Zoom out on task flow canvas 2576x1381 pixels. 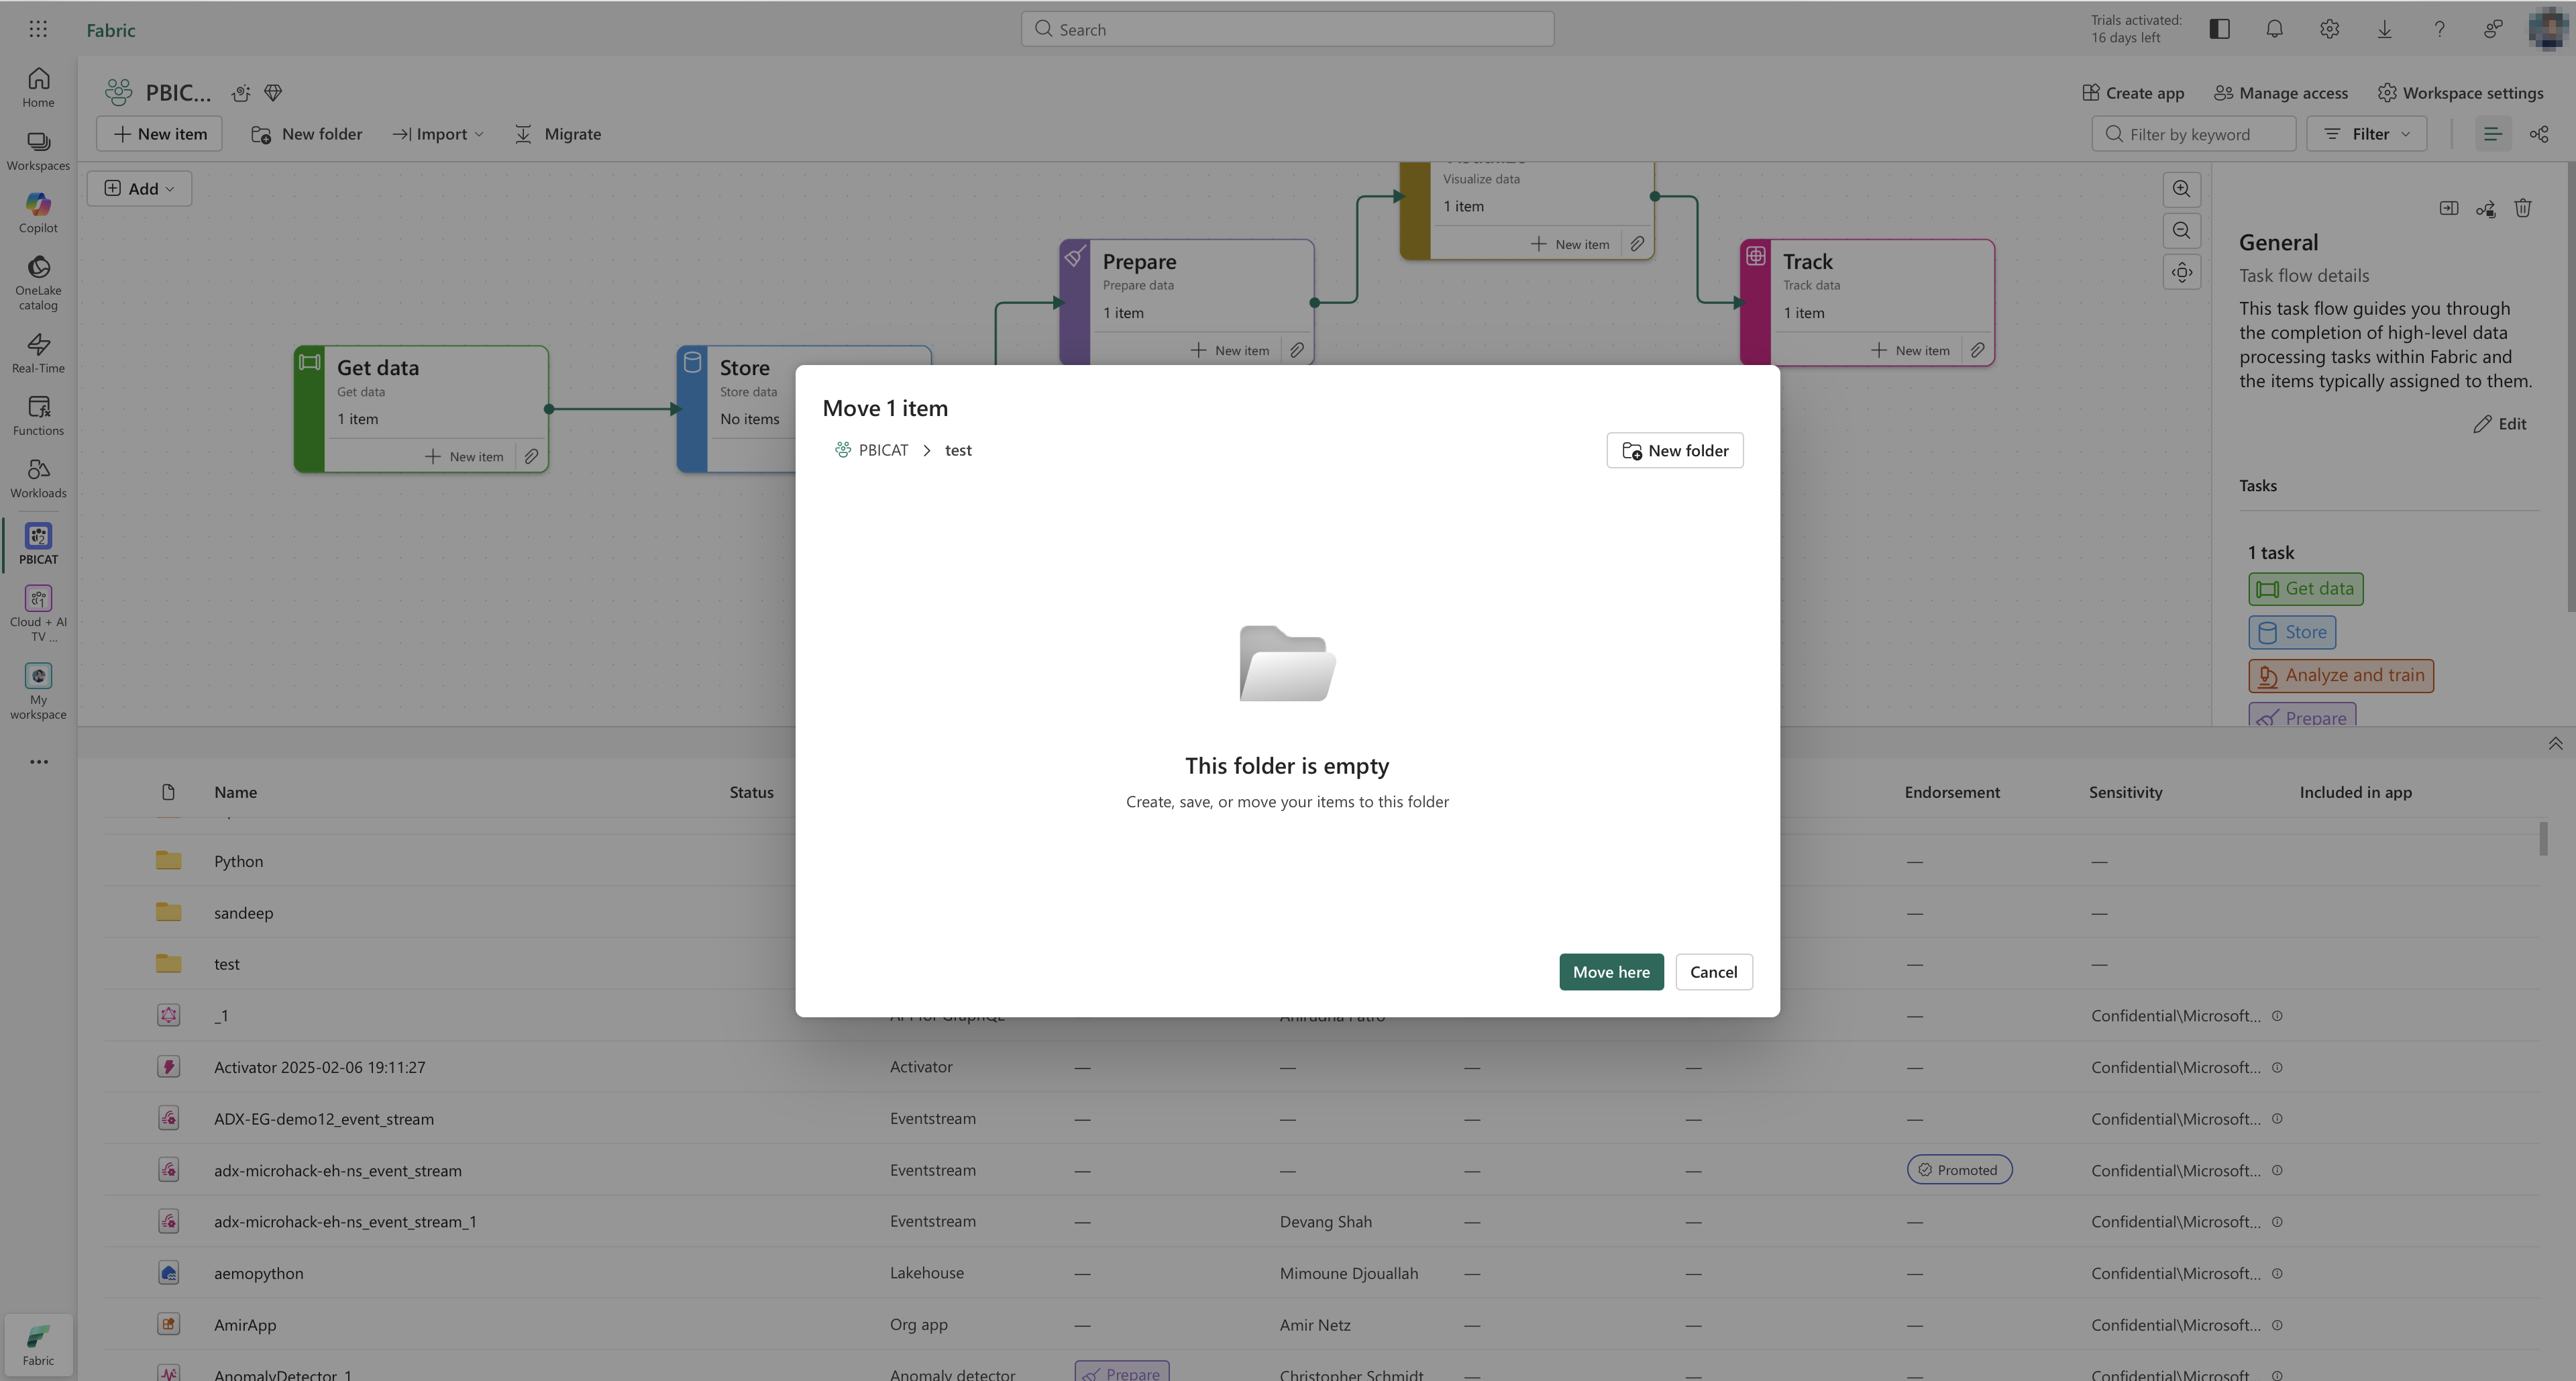(2181, 231)
